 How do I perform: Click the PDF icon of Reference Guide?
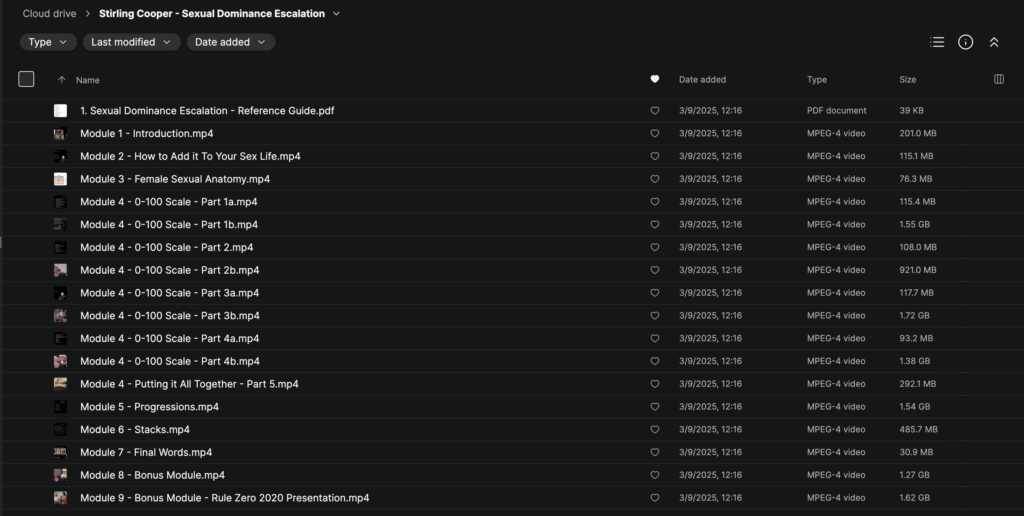point(61,111)
